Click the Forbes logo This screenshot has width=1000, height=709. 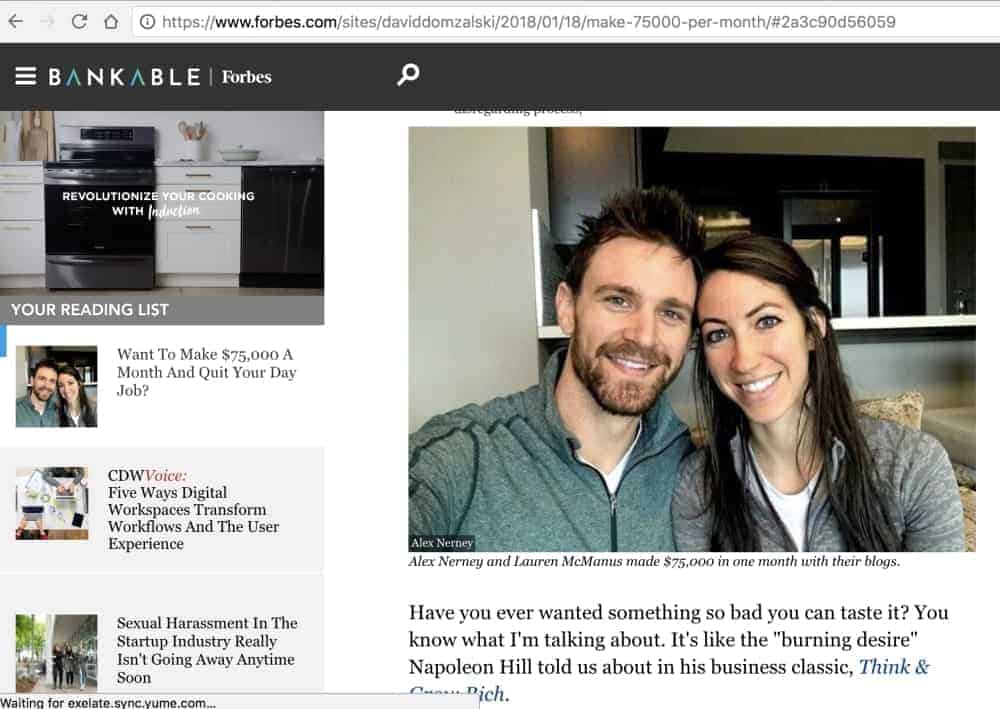point(246,77)
